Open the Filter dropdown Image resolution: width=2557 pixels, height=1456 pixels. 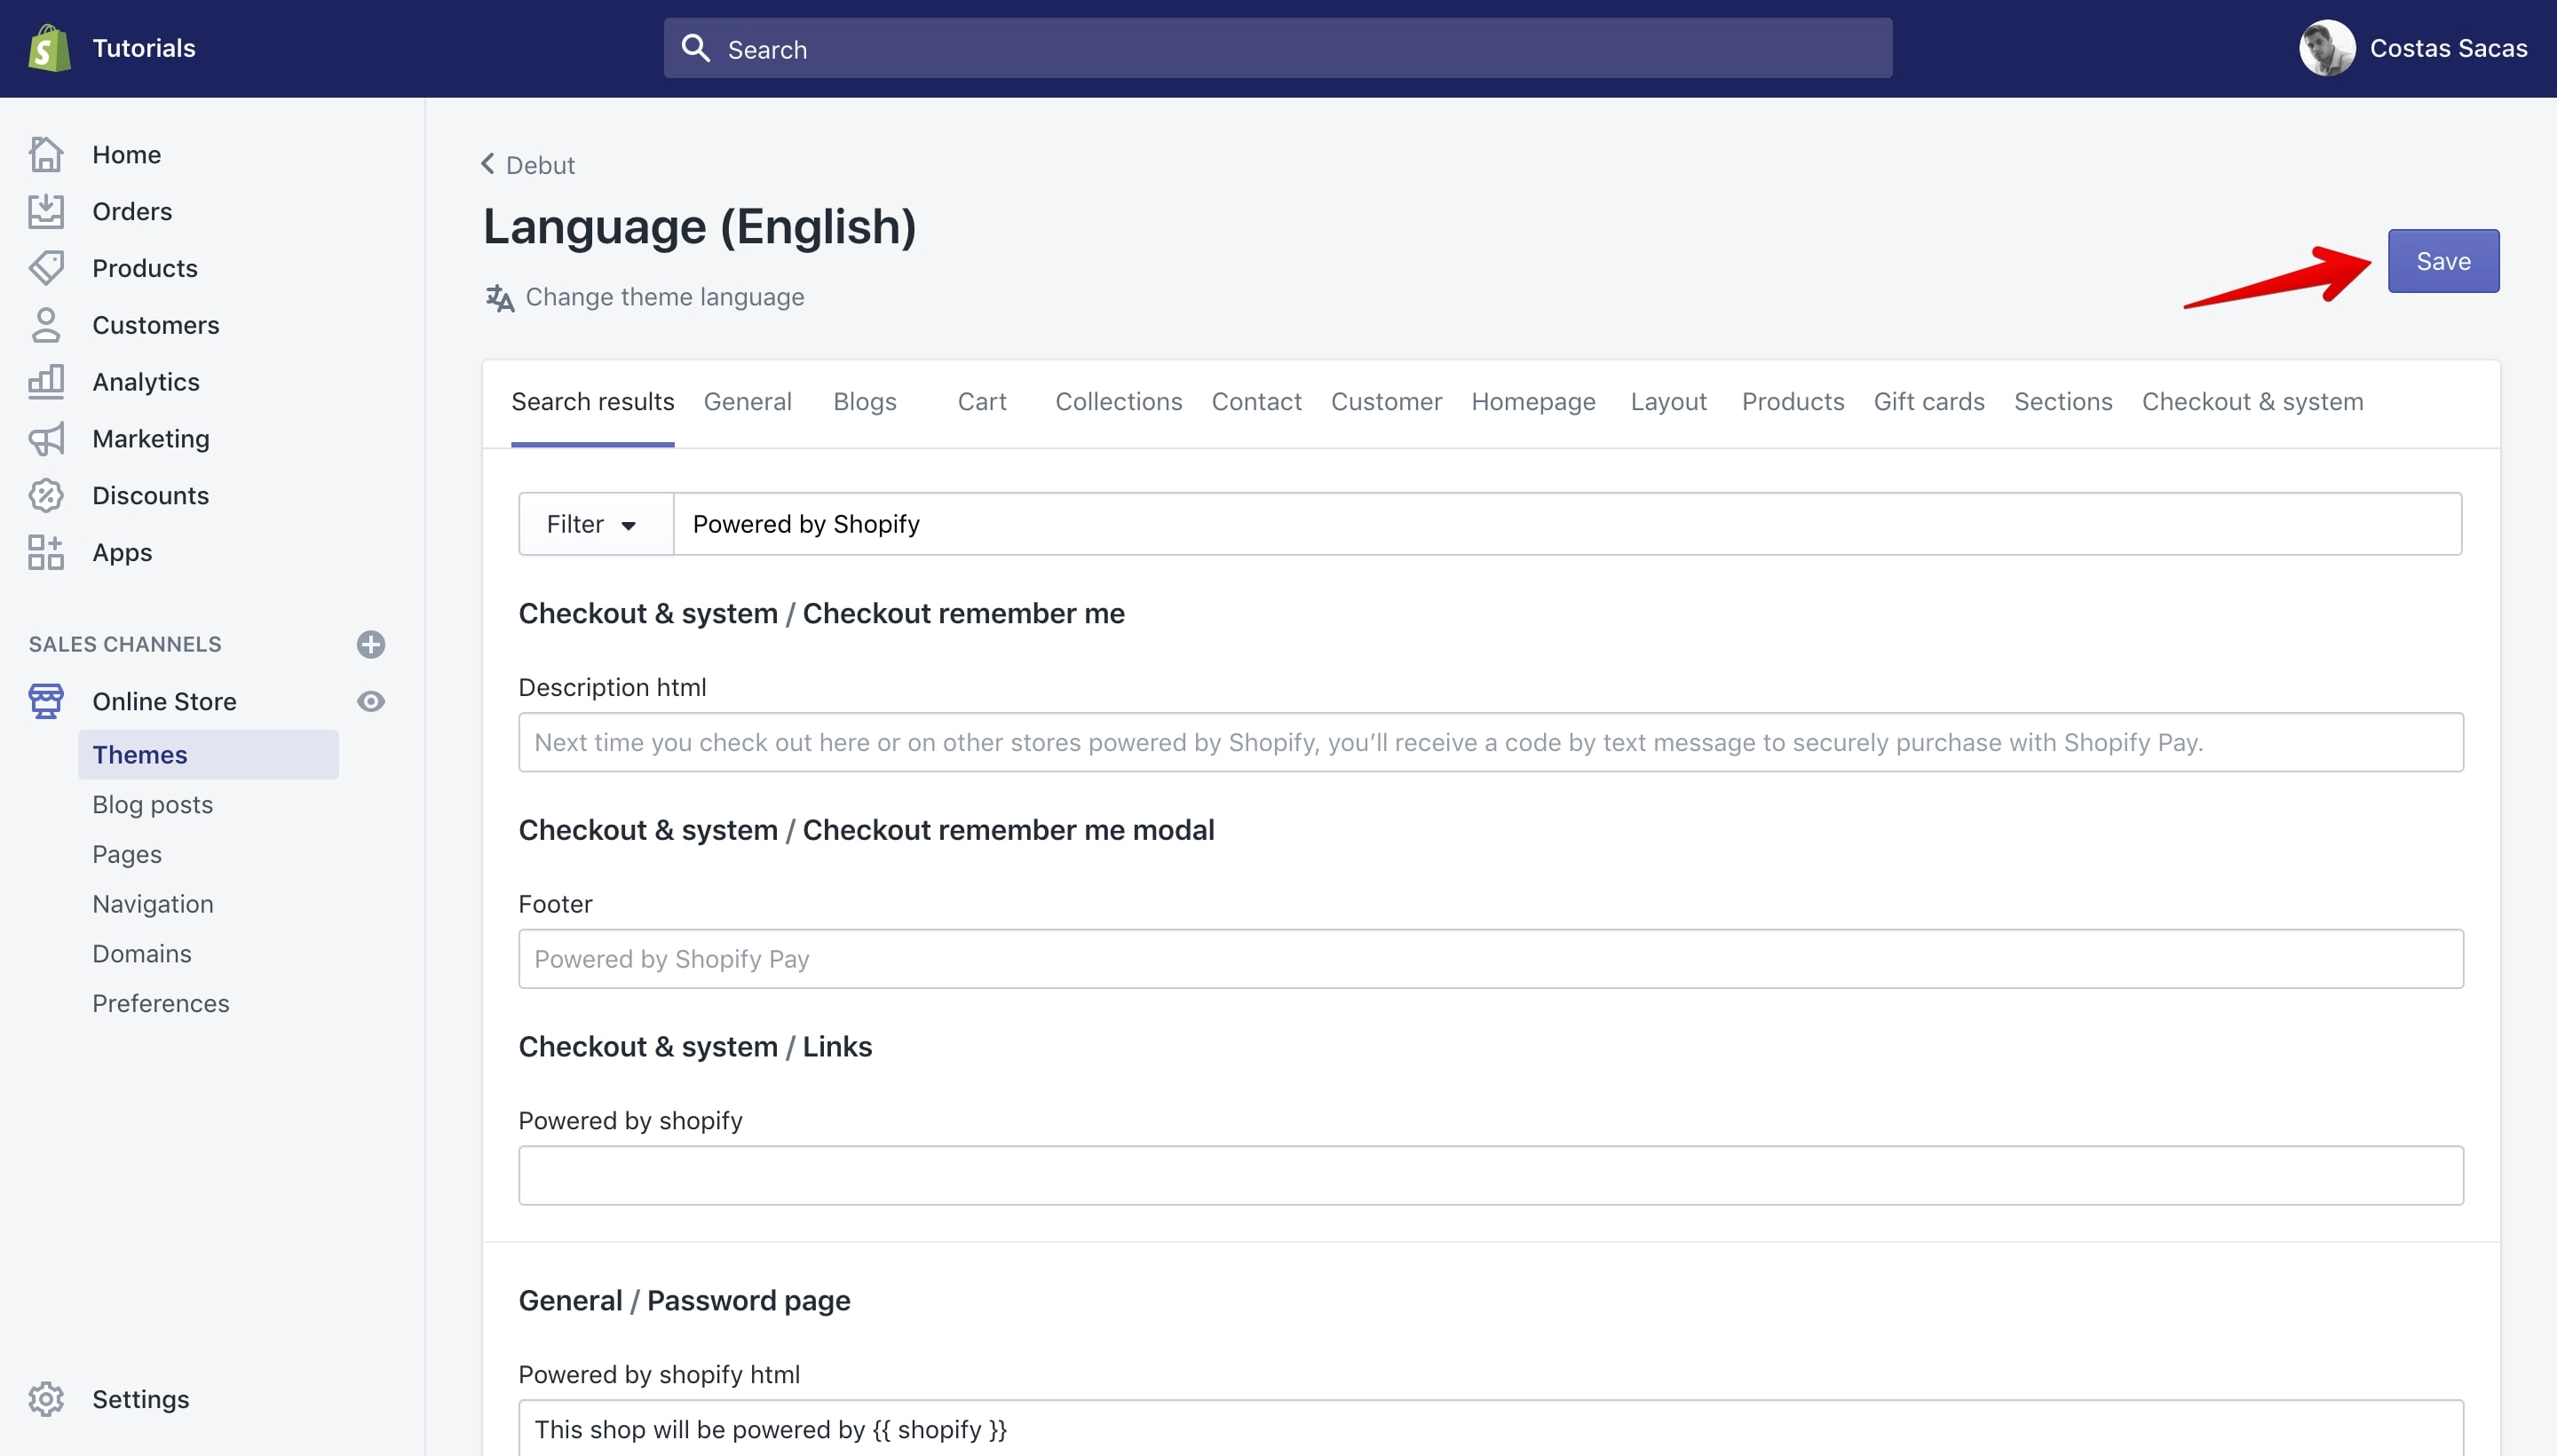596,524
